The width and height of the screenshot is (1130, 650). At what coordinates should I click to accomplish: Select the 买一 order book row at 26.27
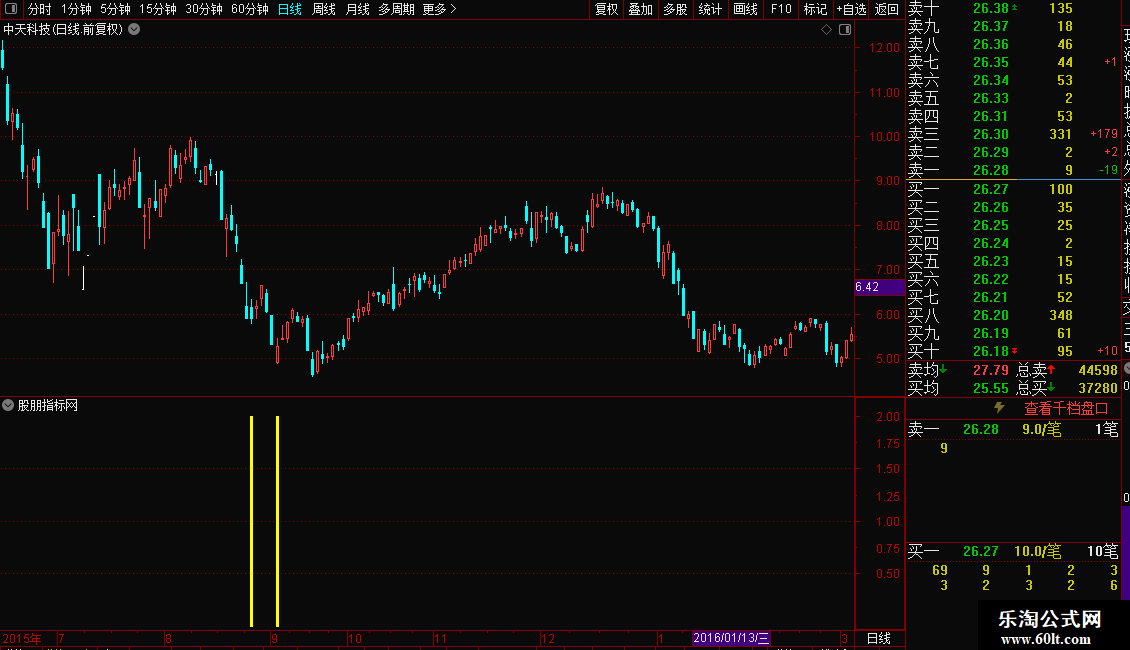click(x=1013, y=189)
